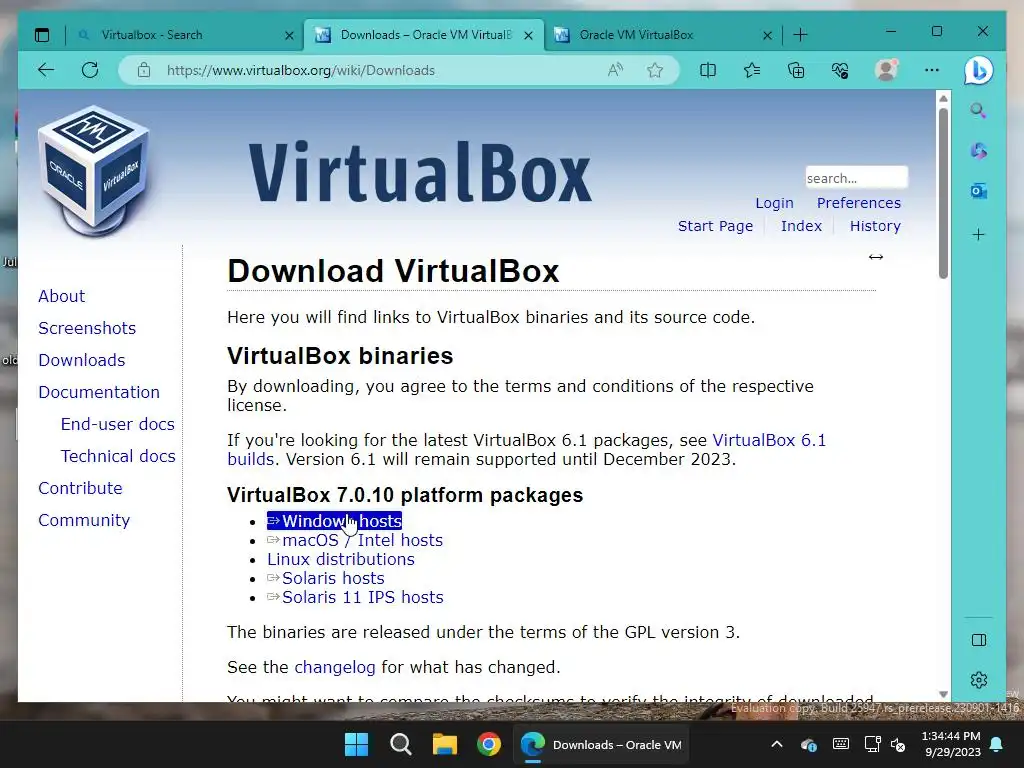Open the notification bell
This screenshot has width=1024, height=768.
(997, 744)
